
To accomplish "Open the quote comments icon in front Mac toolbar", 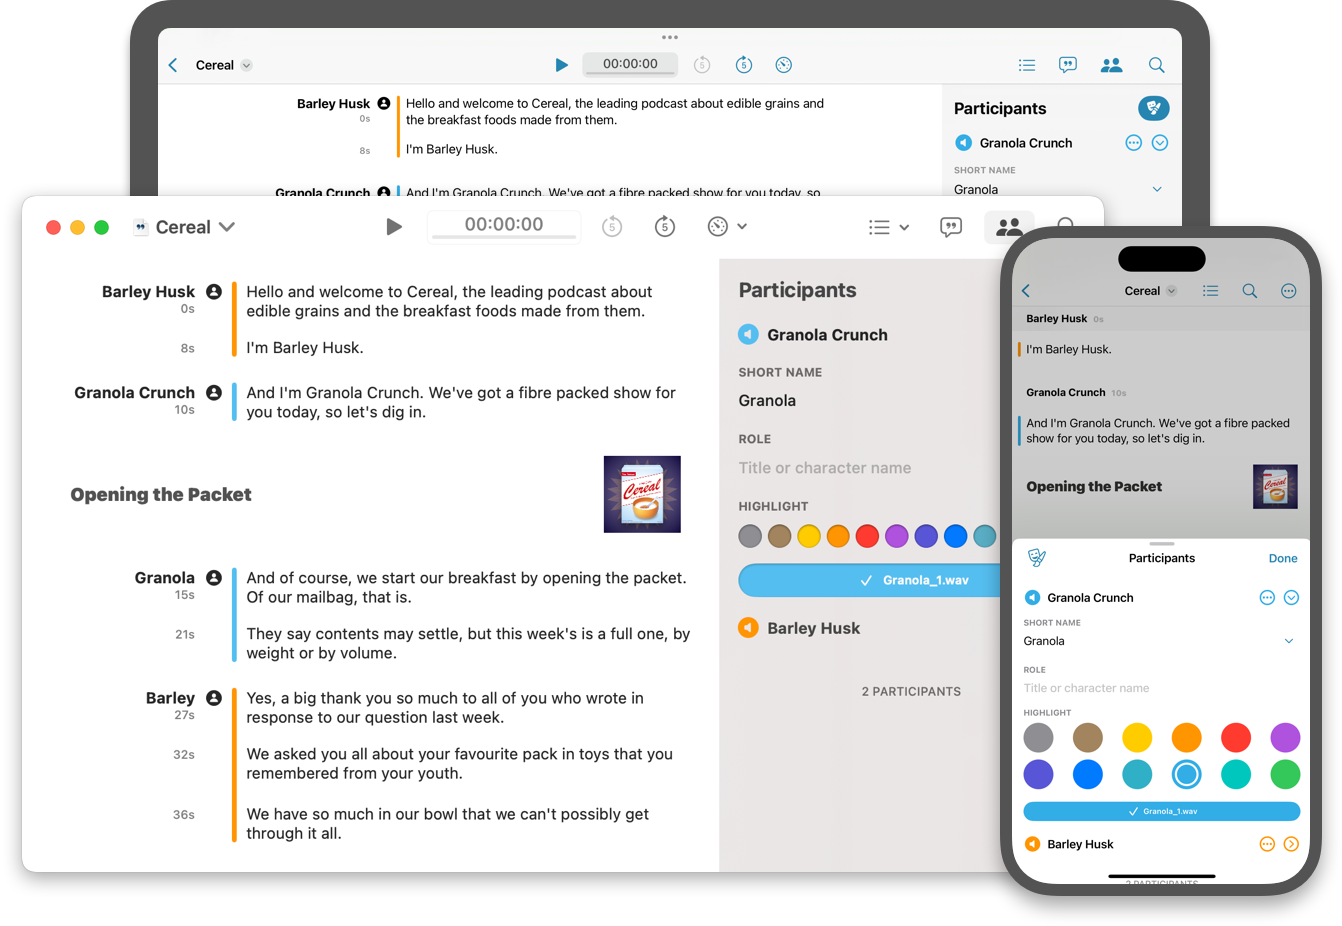I will pyautogui.click(x=951, y=227).
